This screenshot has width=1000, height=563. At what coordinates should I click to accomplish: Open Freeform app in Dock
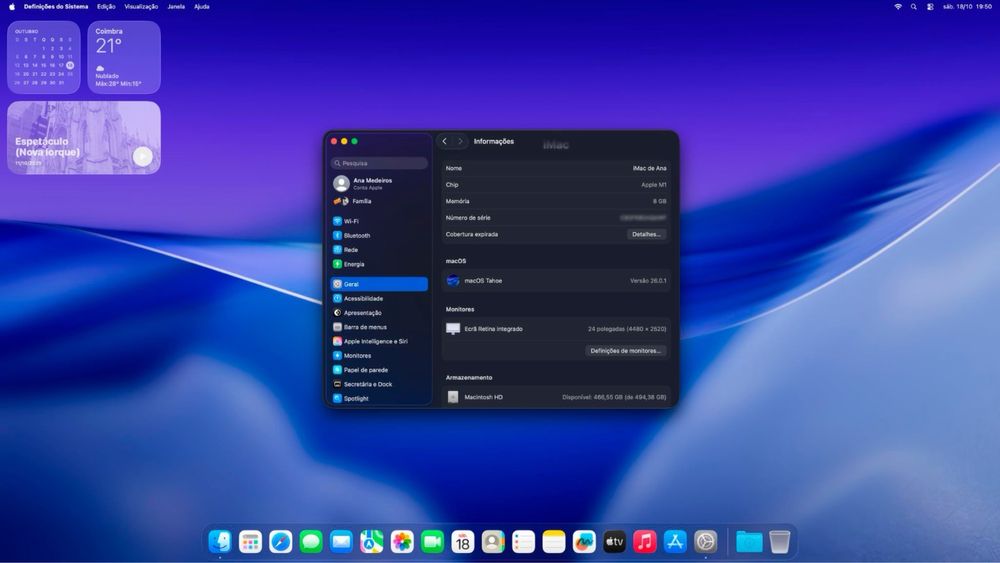(x=584, y=541)
